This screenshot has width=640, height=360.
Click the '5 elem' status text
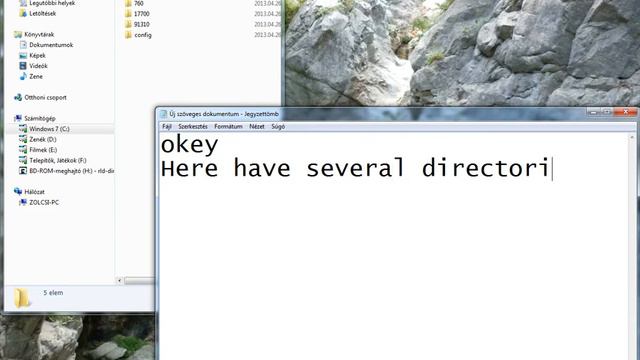point(53,293)
